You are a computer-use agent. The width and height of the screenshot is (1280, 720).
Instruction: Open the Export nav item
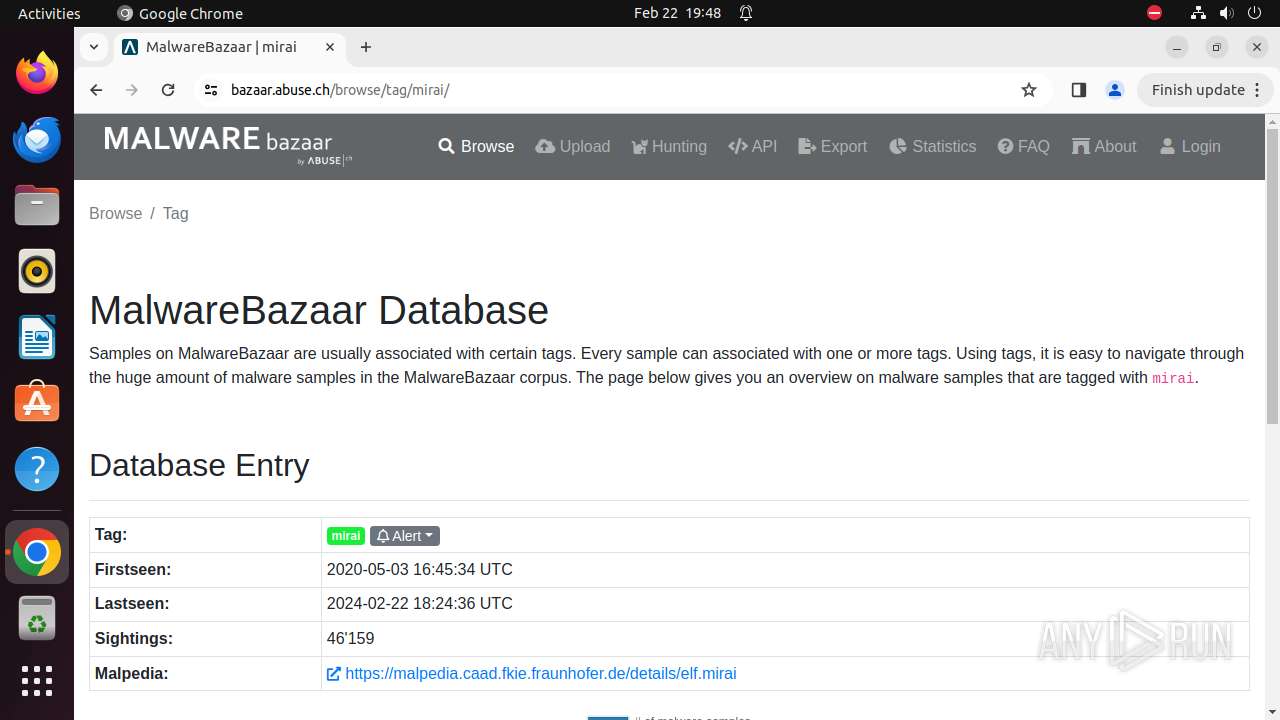tap(833, 146)
